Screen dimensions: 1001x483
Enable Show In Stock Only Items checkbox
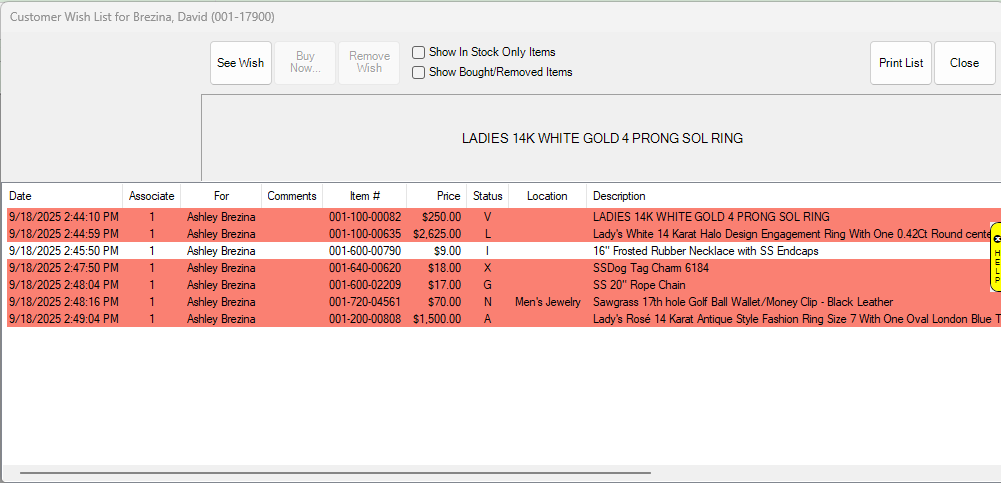[420, 52]
